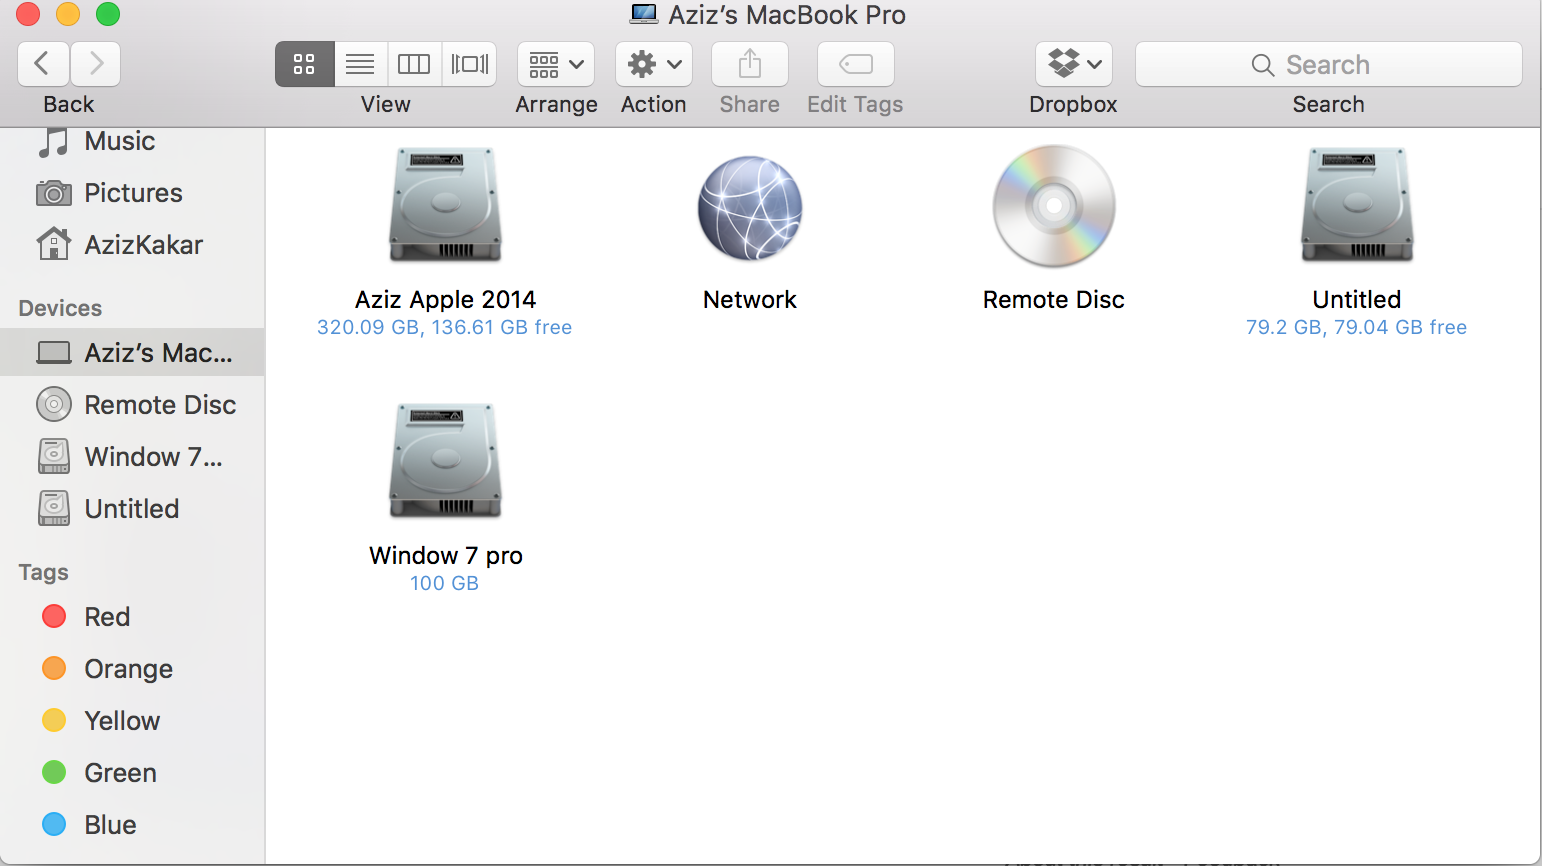The image size is (1542, 866).
Task: Select Window 7... volume in sidebar
Action: tap(132, 457)
